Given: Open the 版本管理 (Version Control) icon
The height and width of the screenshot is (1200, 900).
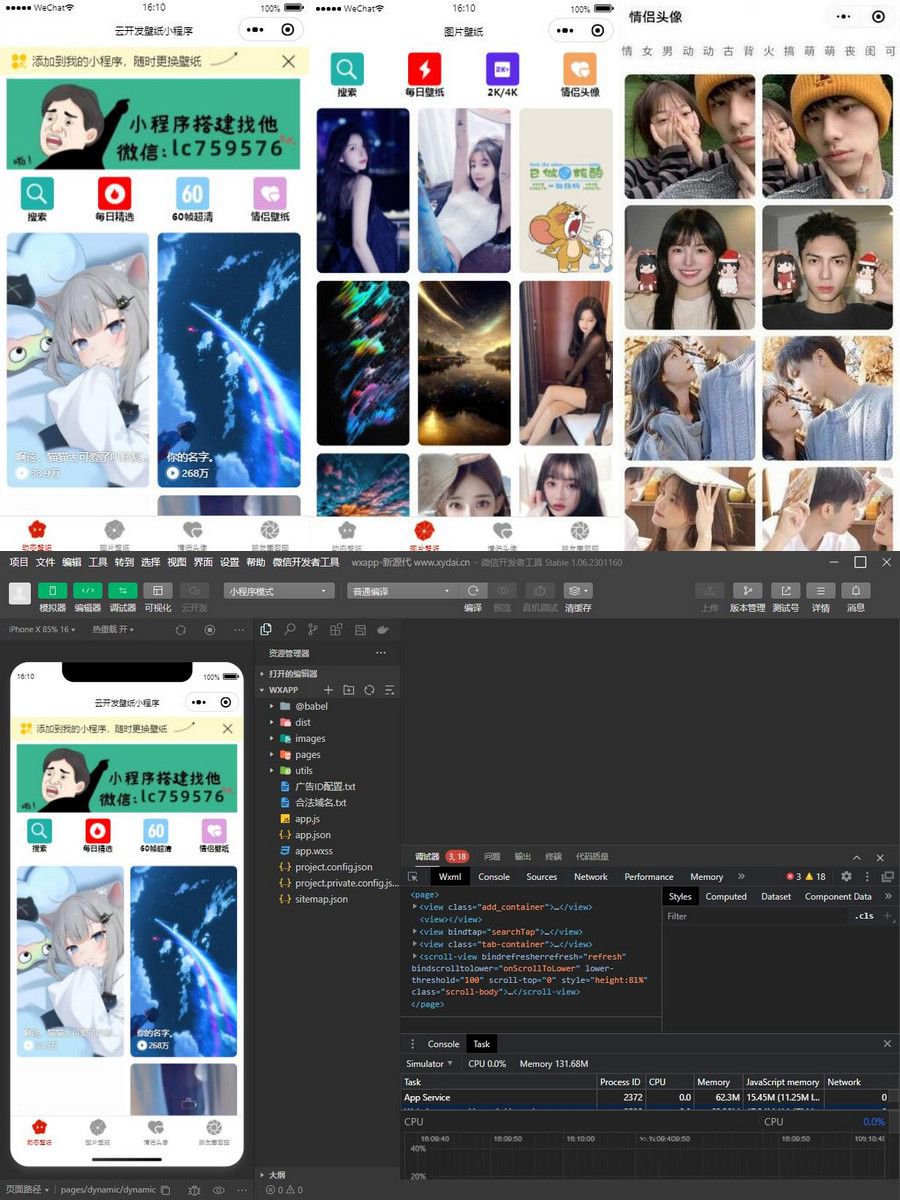Looking at the screenshot, I should (x=747, y=591).
